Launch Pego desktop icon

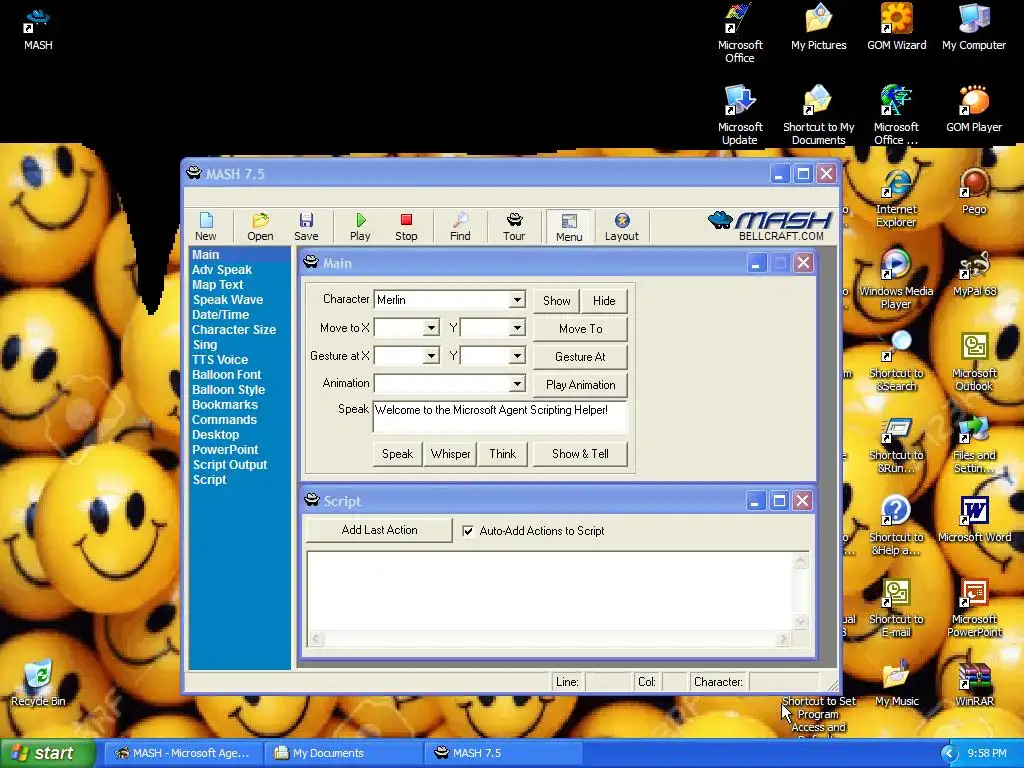[974, 192]
